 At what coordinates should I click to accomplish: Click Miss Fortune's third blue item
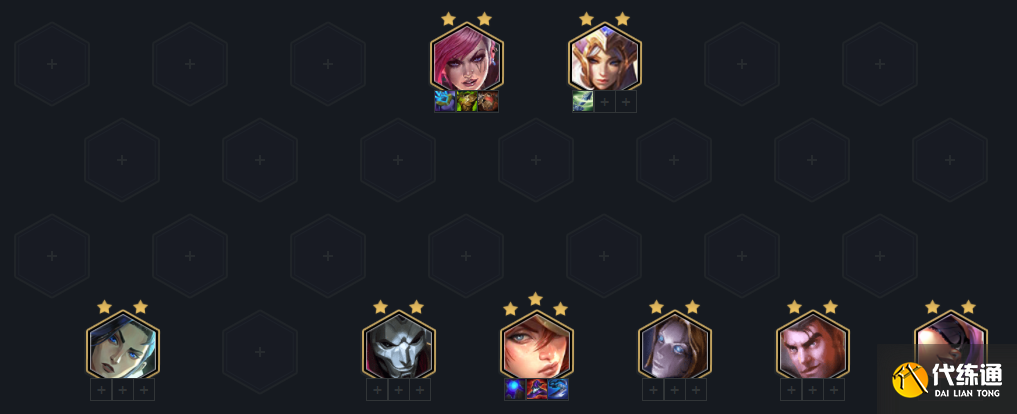558,389
